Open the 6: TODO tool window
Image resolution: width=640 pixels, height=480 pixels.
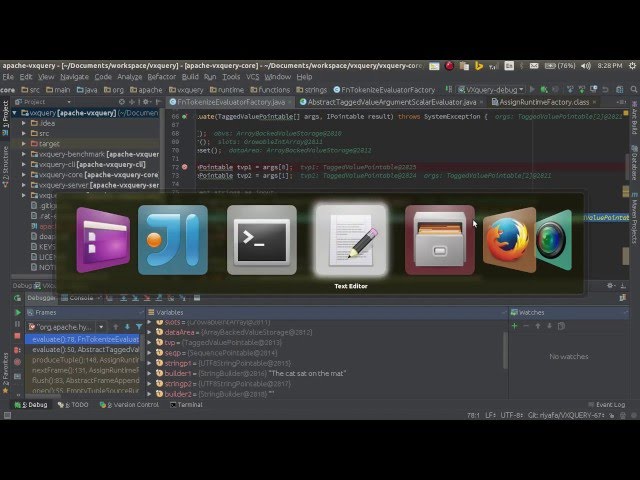[73, 404]
